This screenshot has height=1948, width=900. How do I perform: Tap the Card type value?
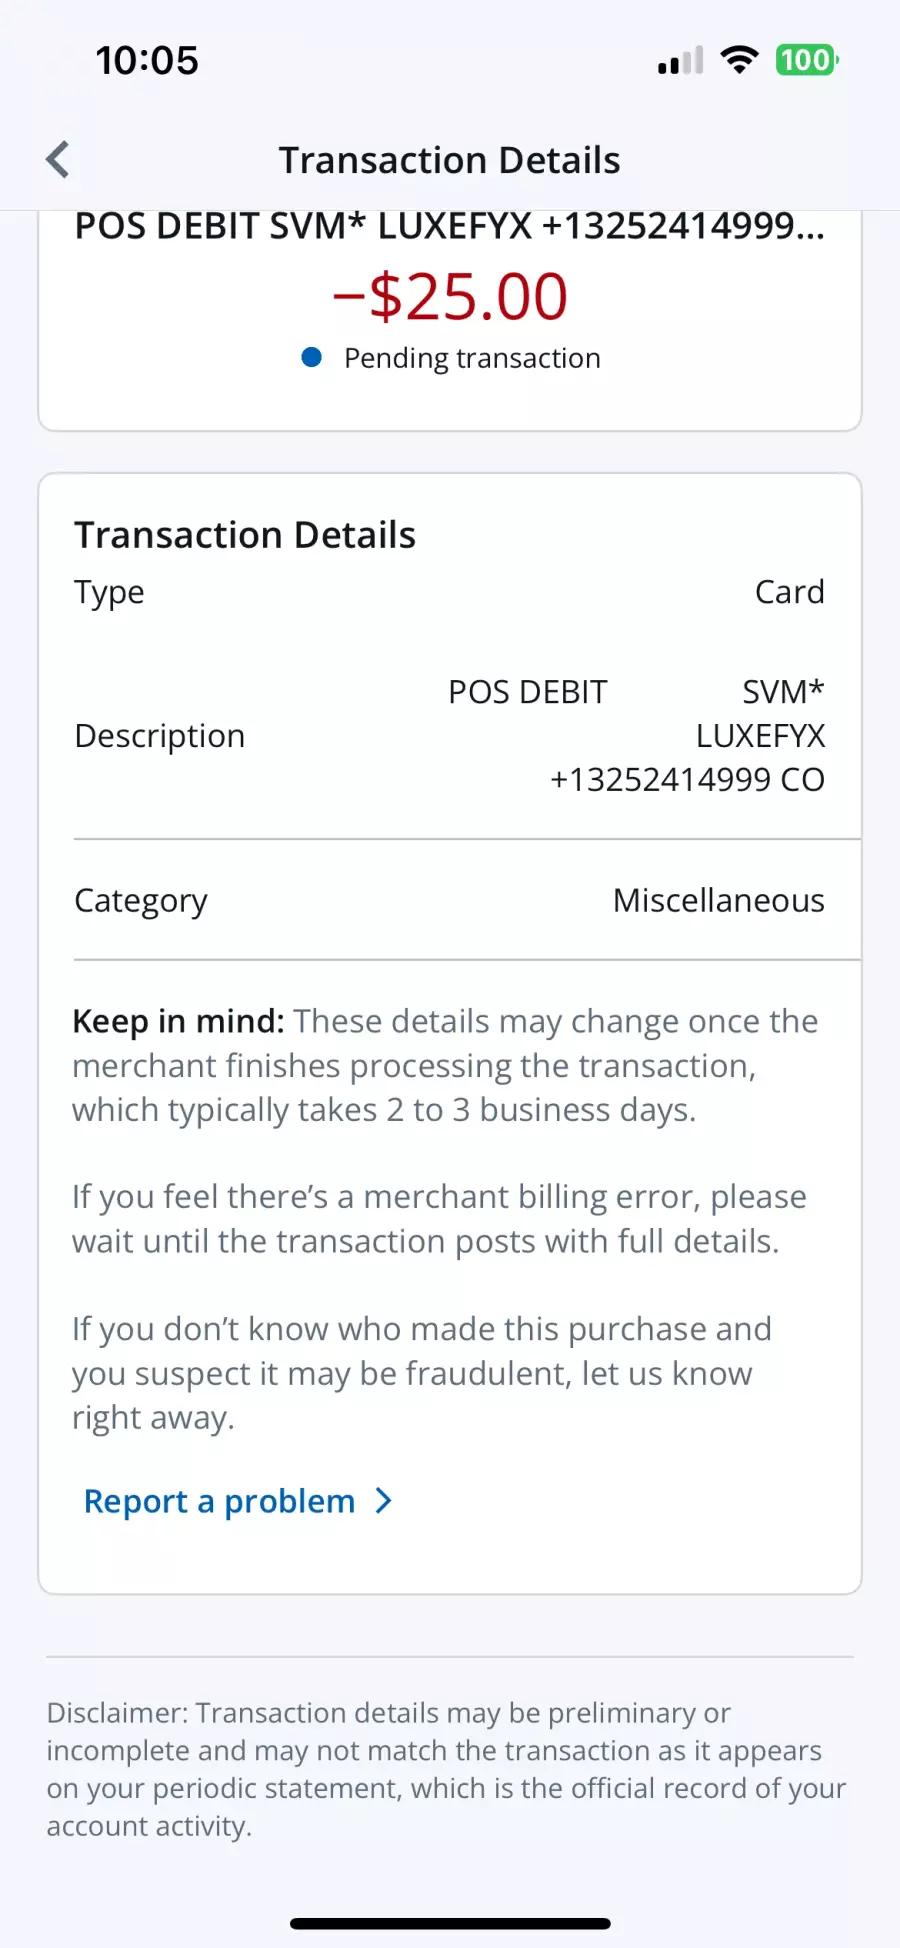click(789, 592)
